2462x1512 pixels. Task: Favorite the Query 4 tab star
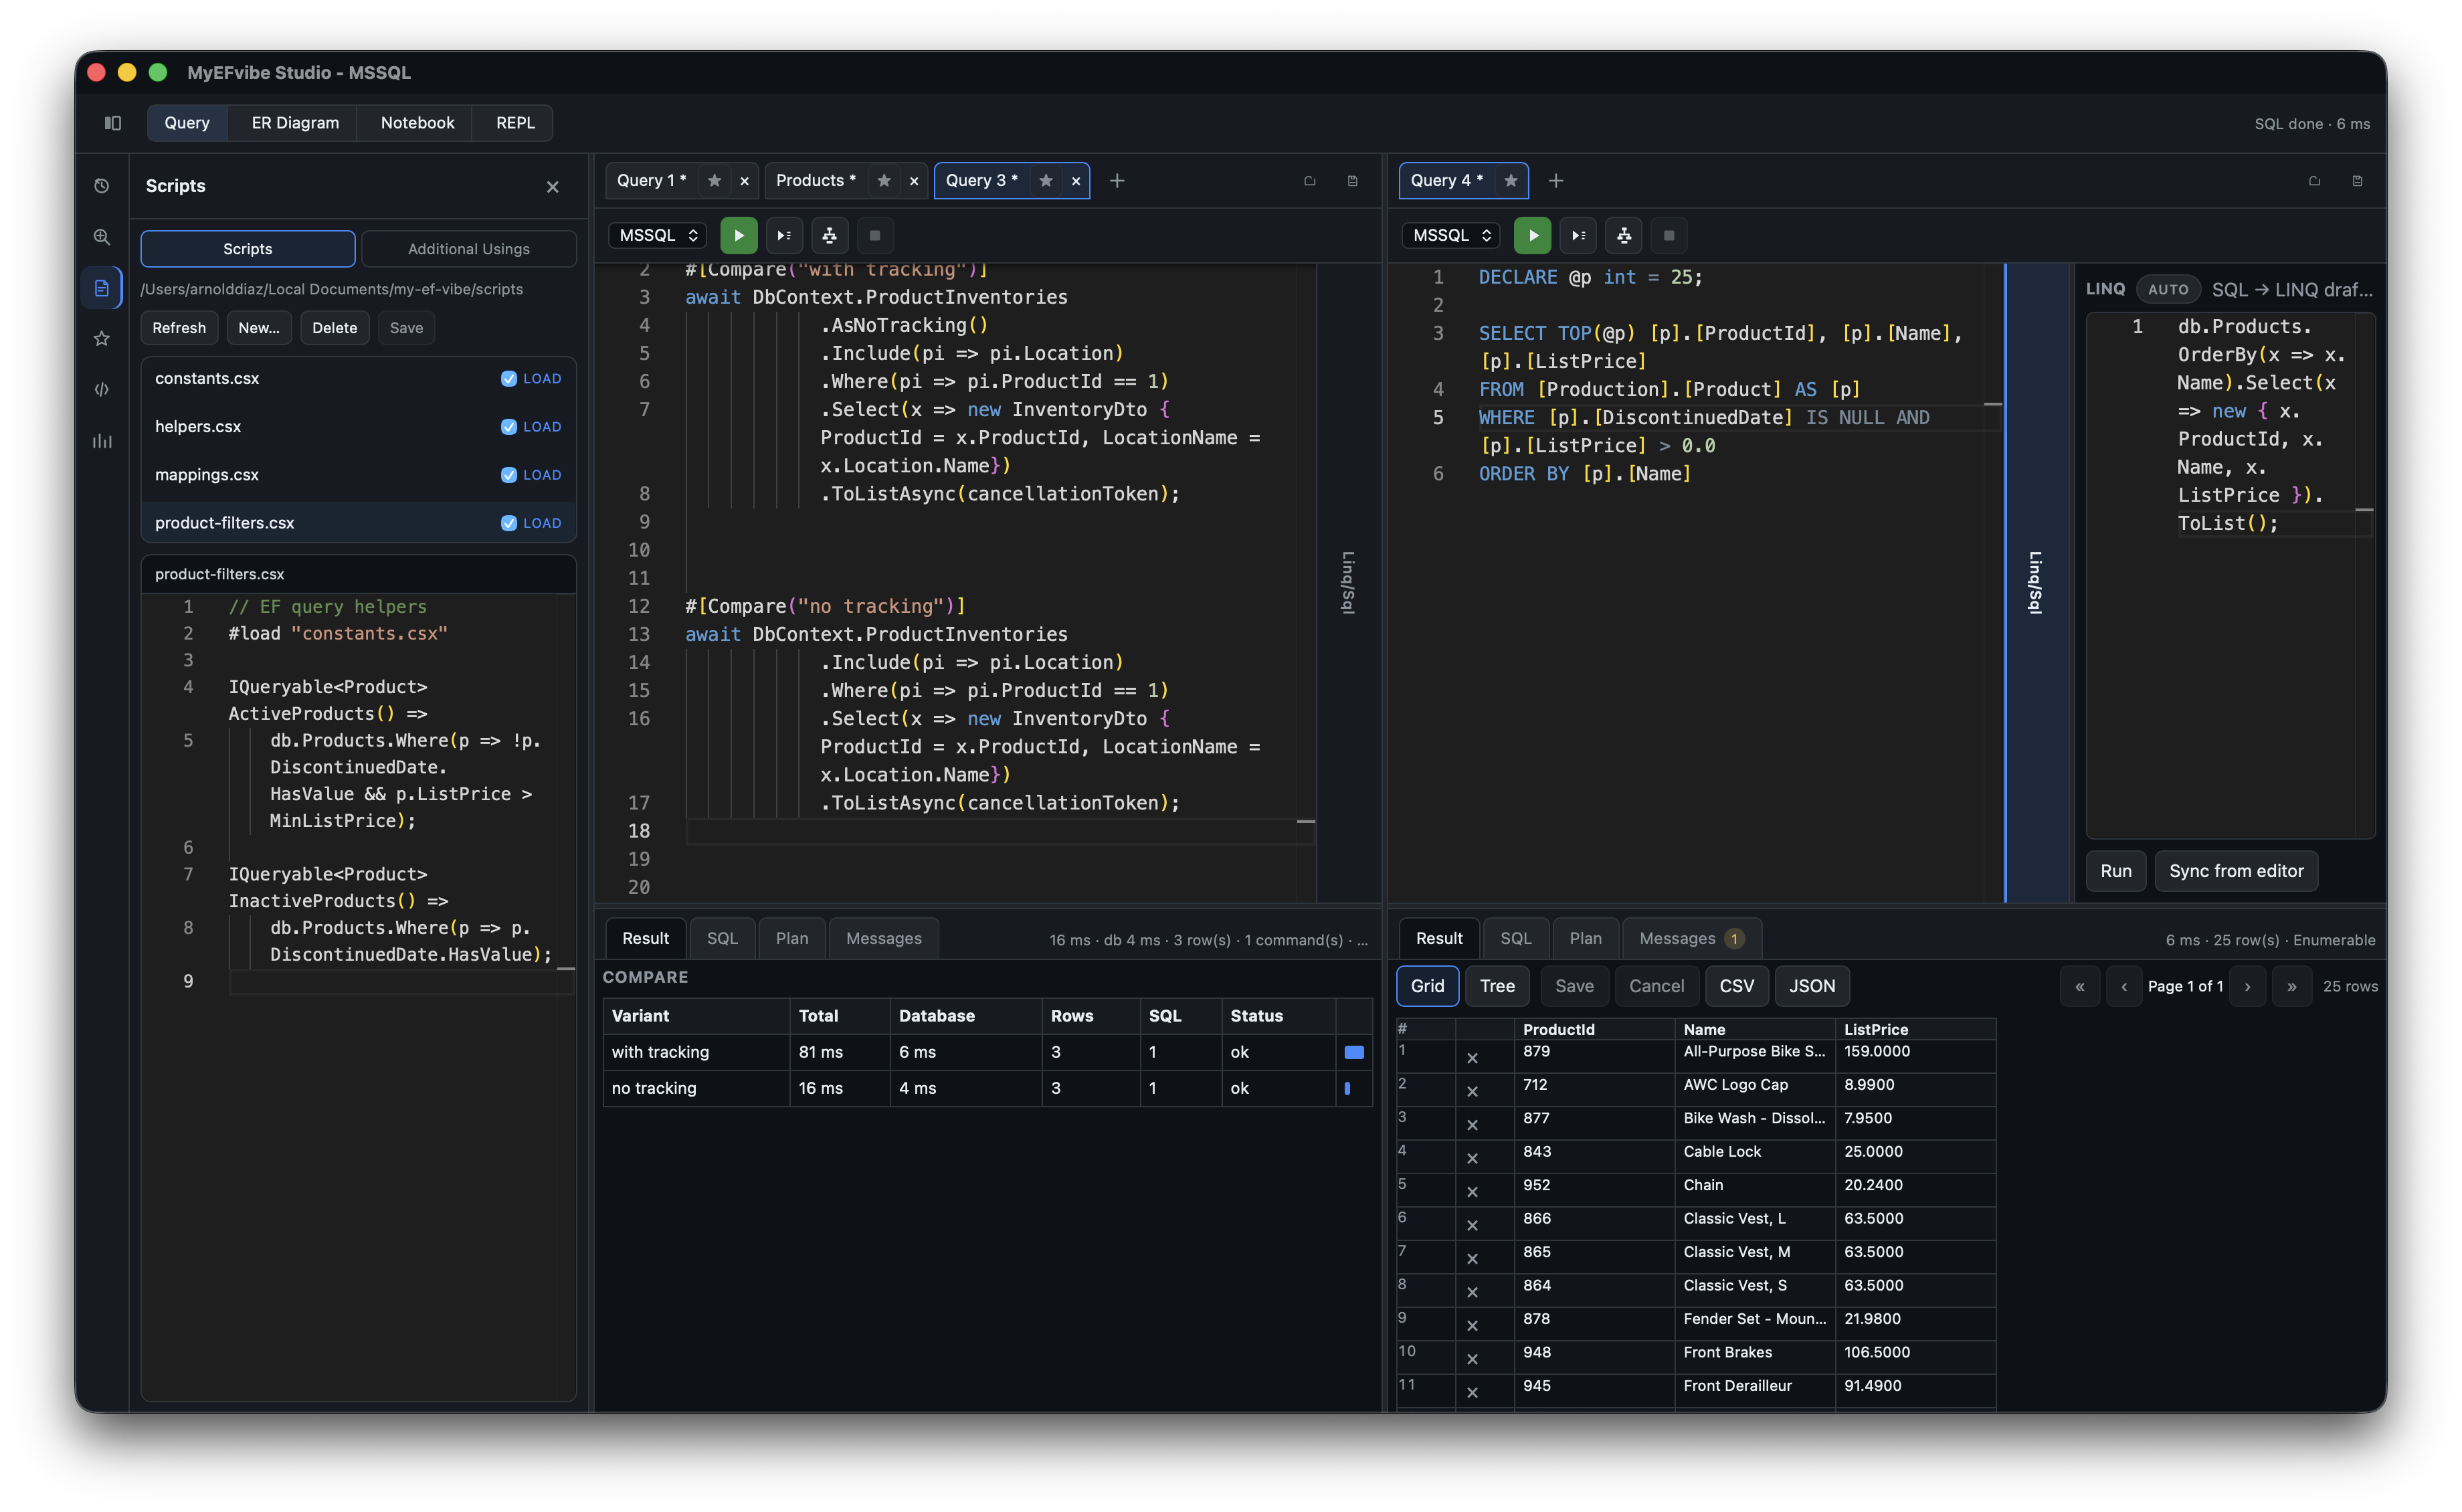pyautogui.click(x=1511, y=181)
